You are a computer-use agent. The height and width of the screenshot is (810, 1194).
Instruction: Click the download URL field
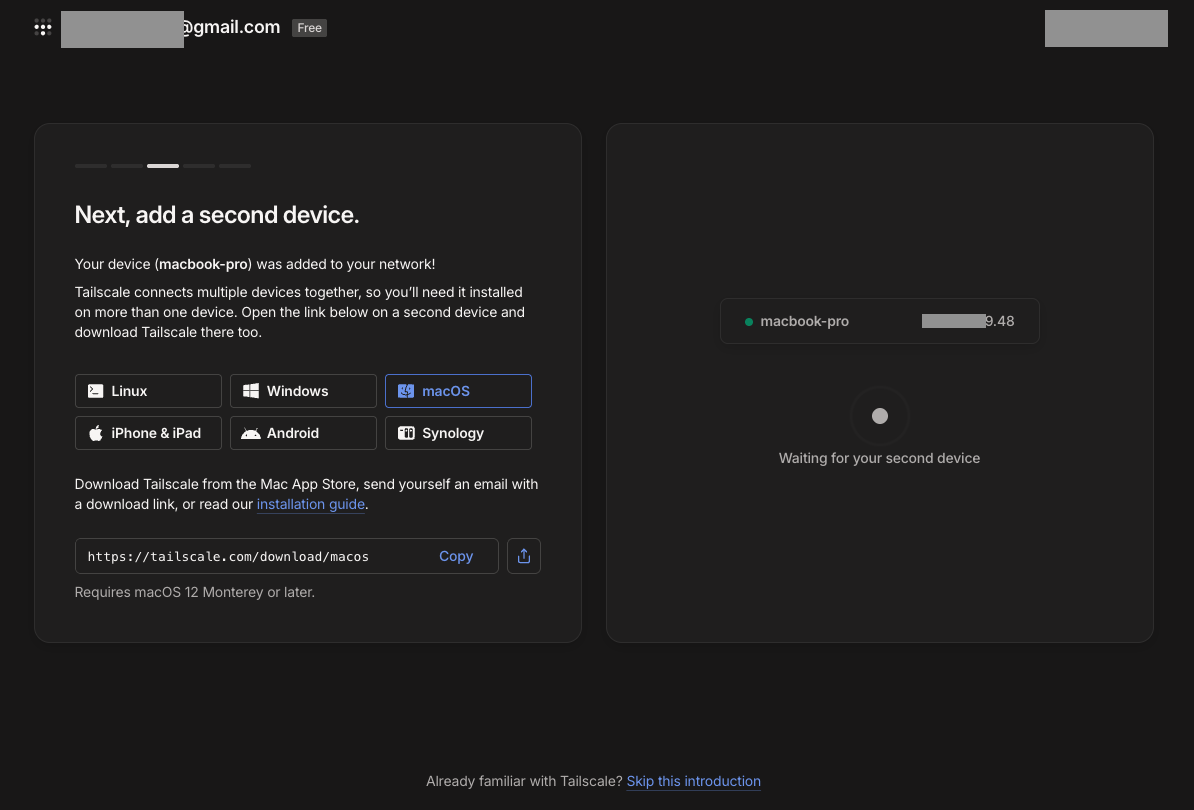tap(287, 556)
